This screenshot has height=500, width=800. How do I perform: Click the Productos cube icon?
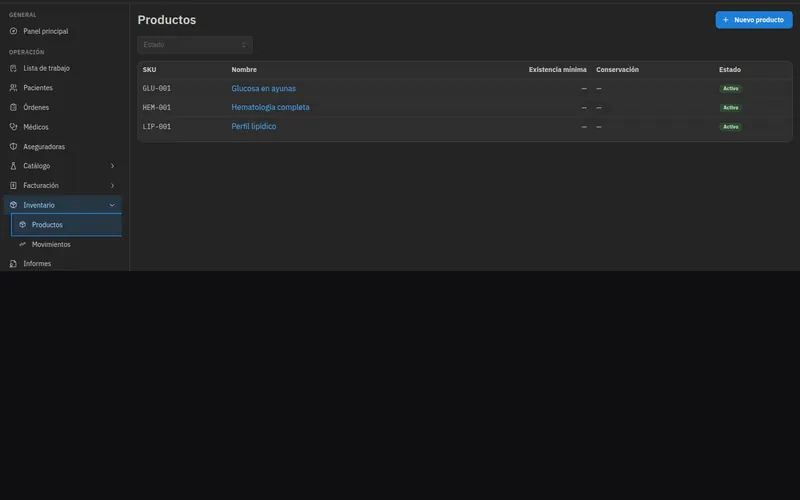coord(22,224)
